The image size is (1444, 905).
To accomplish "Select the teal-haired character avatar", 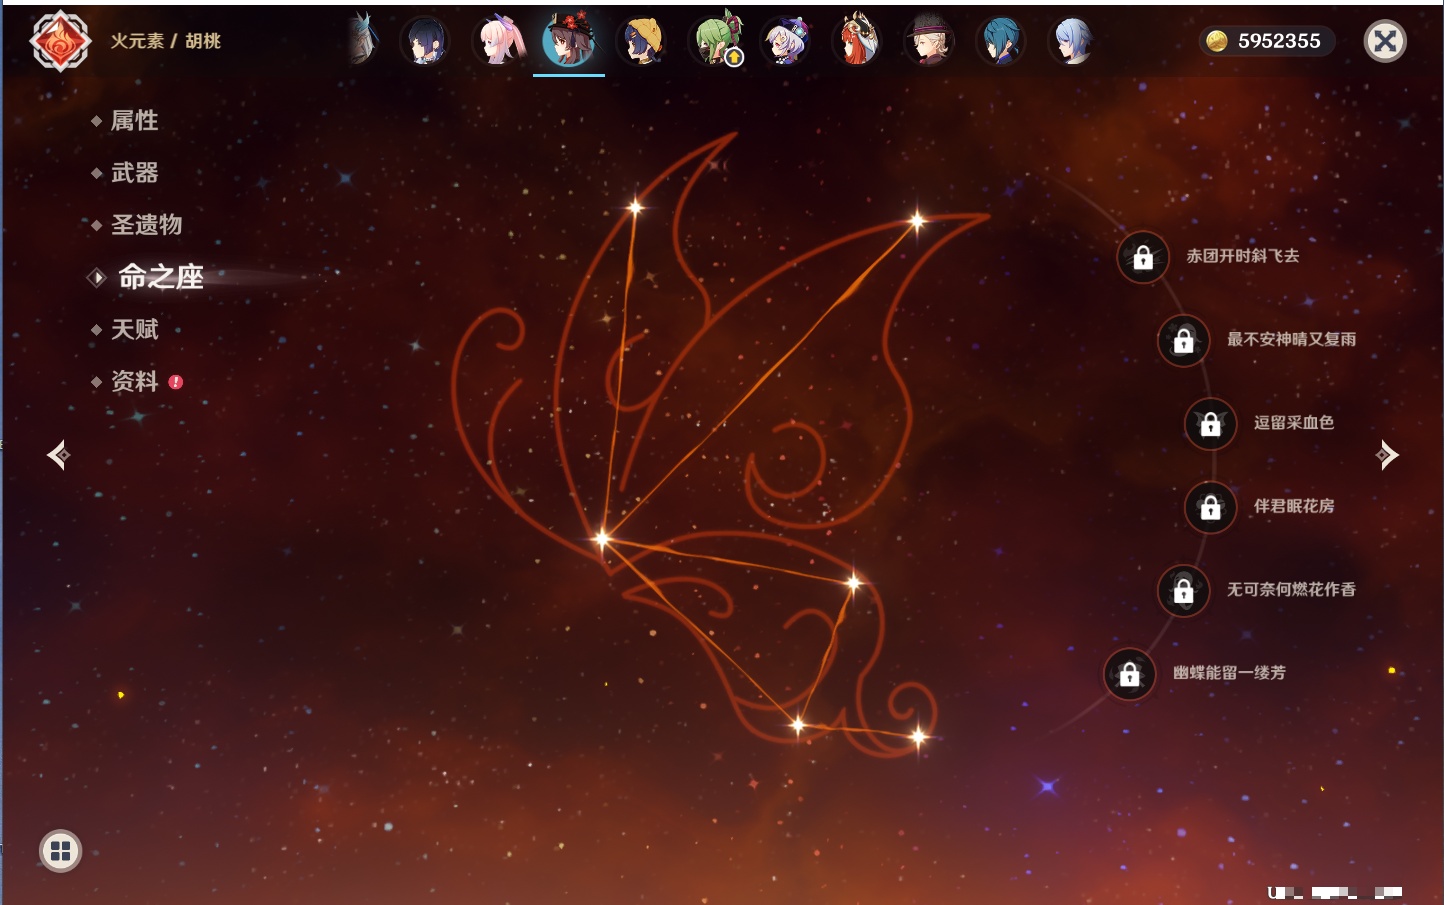I will (1001, 41).
